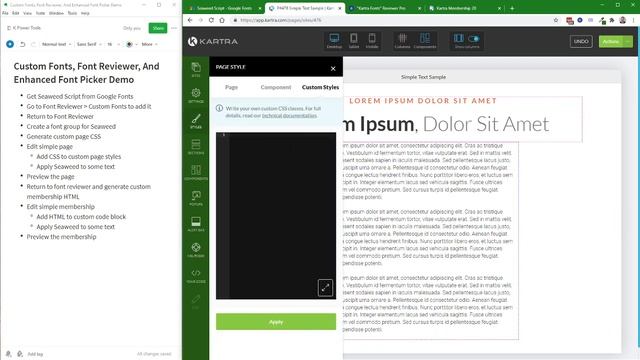Select the Custom Styles tab
The image size is (640, 360).
tap(320, 87)
